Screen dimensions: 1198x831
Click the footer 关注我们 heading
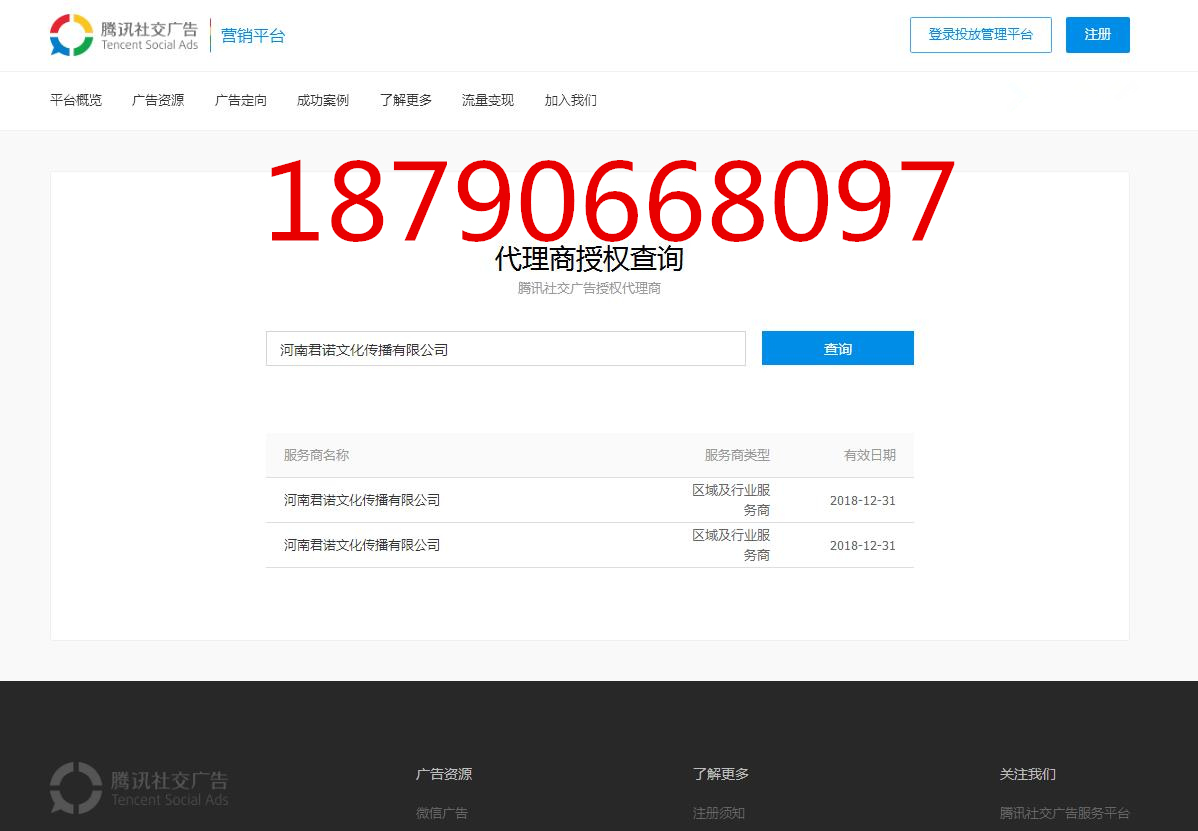pos(1028,774)
